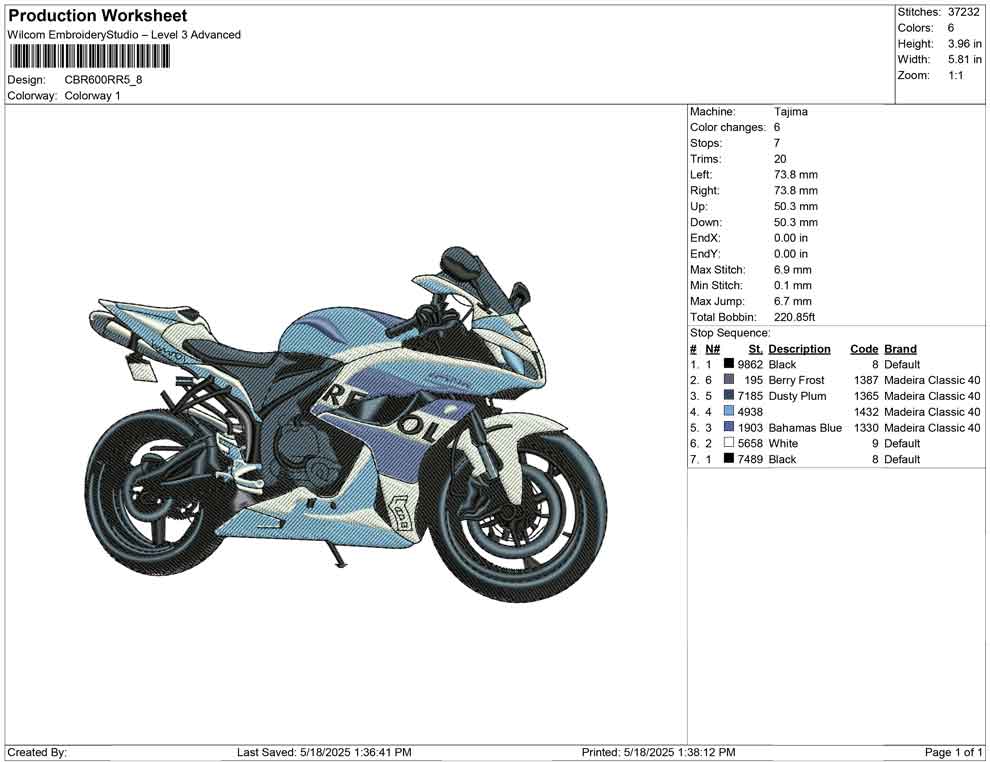The height and width of the screenshot is (762, 990).
Task: Click the last Black swatch with 7489 stitches
Action: 729,459
